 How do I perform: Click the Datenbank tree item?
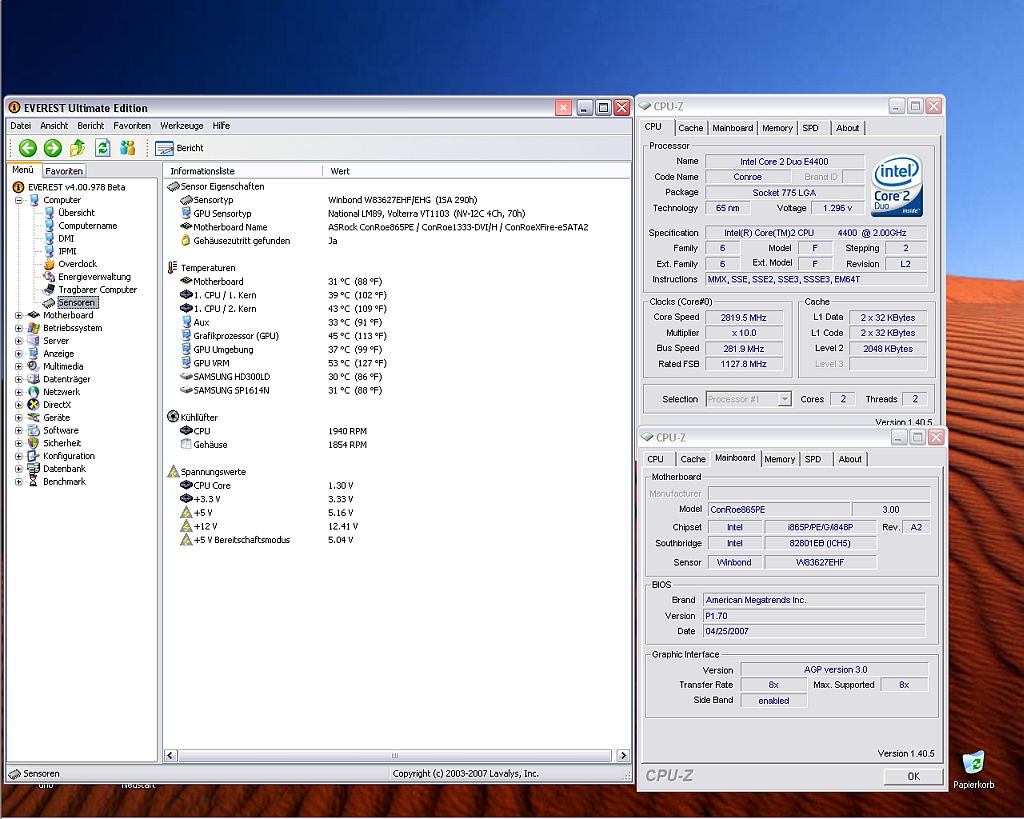pos(64,469)
